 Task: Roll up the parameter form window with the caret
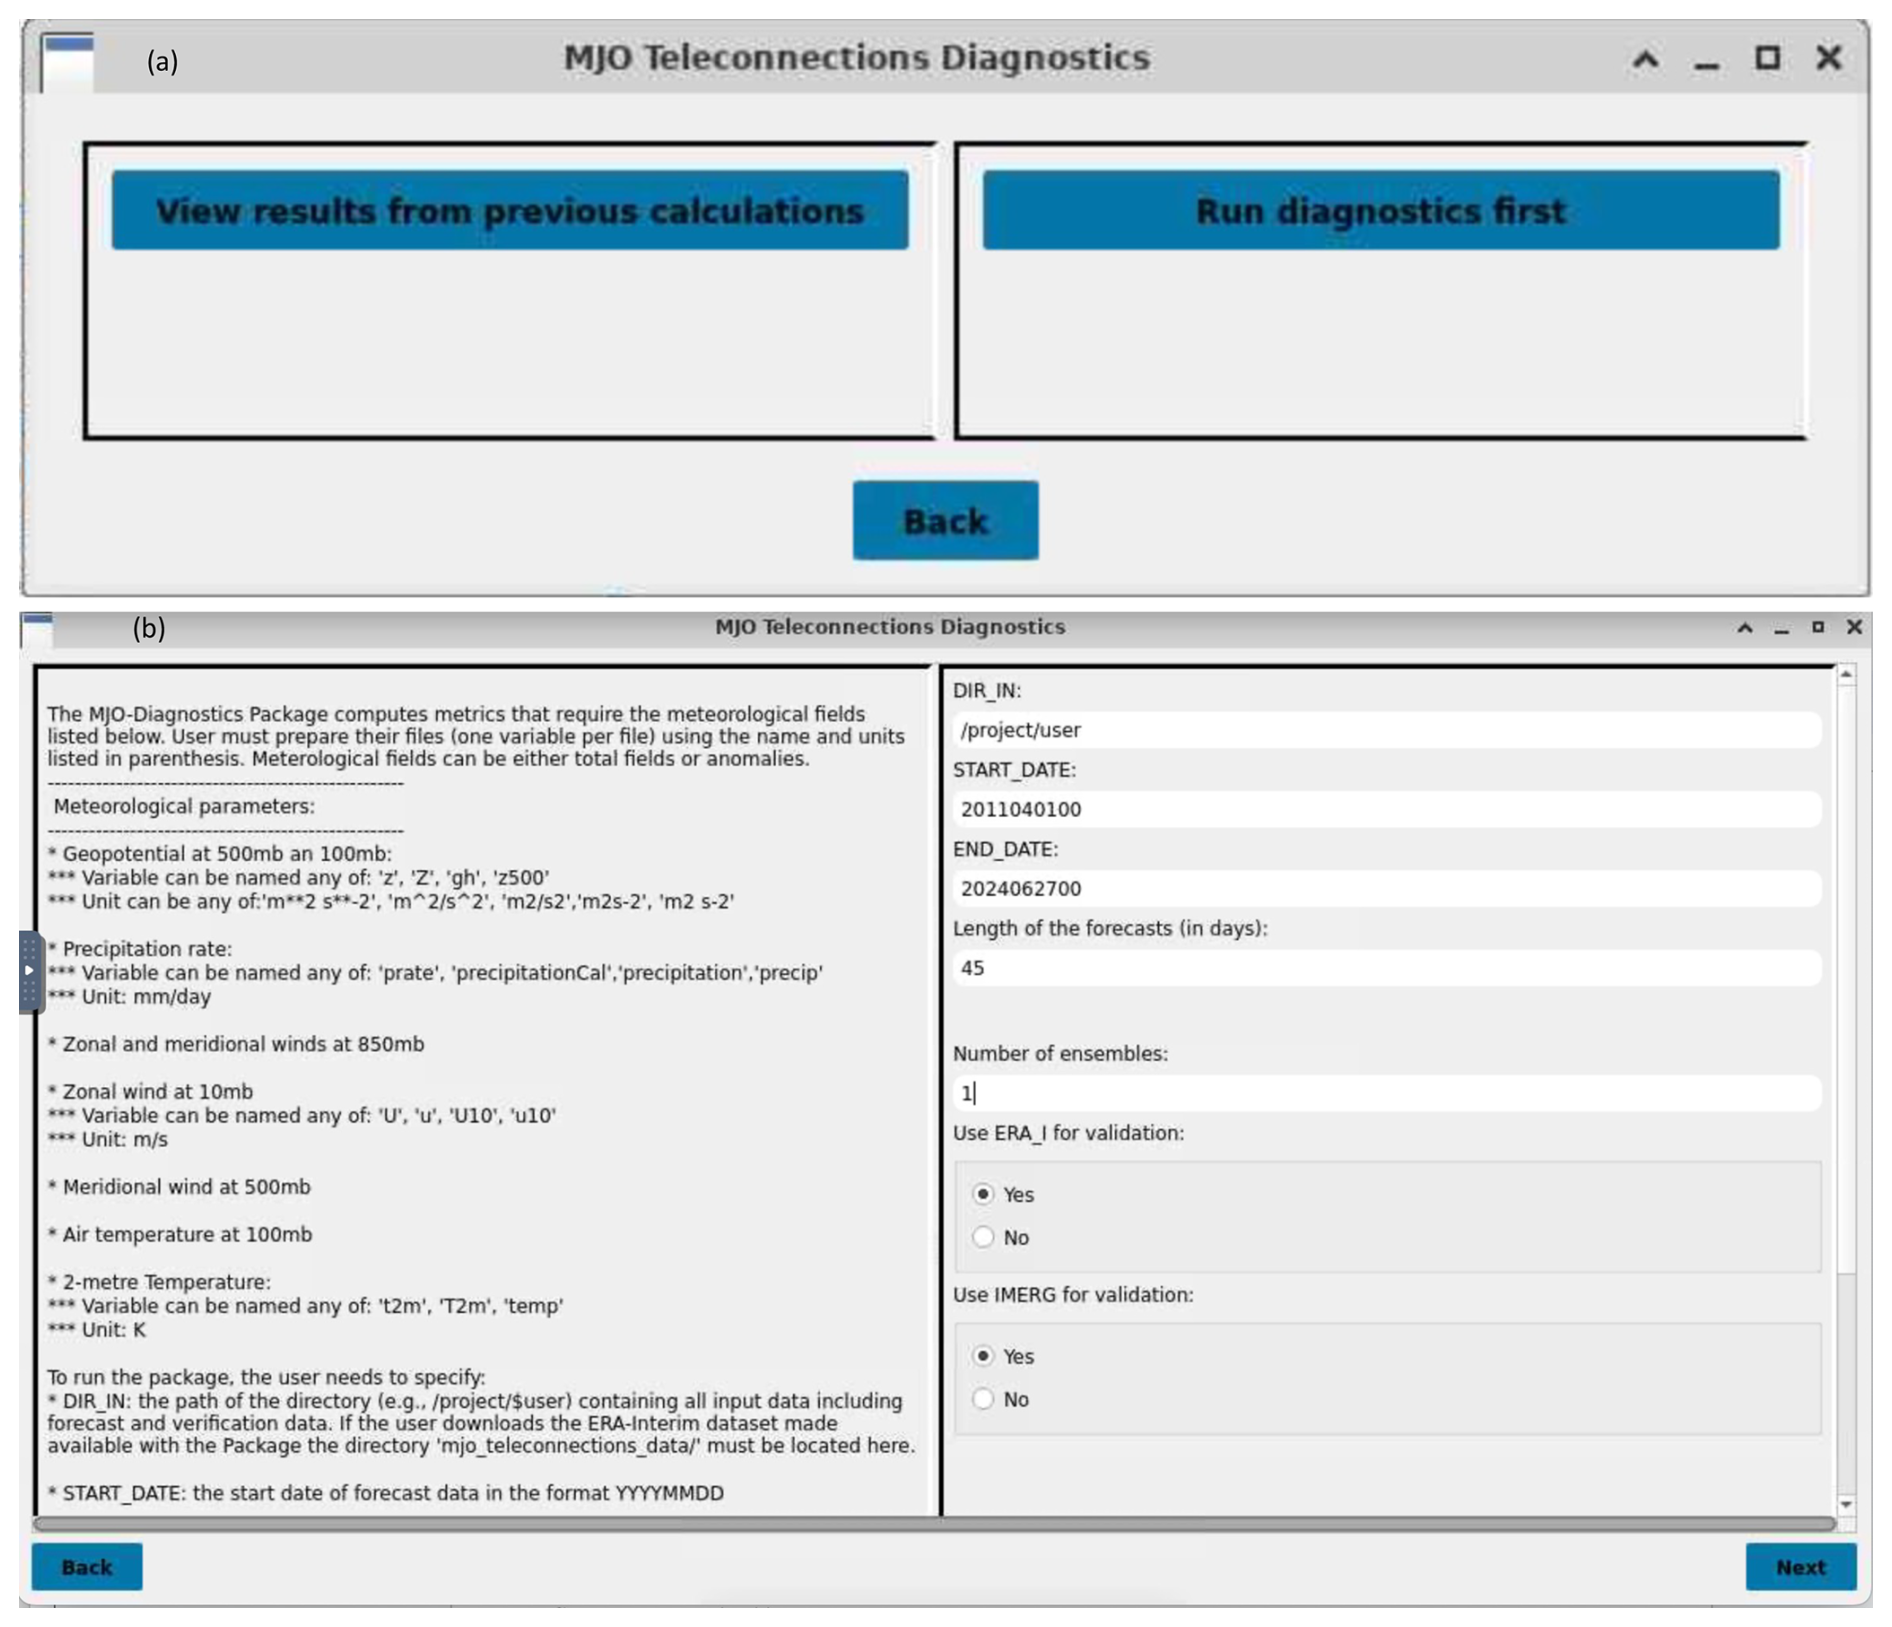pos(1744,628)
